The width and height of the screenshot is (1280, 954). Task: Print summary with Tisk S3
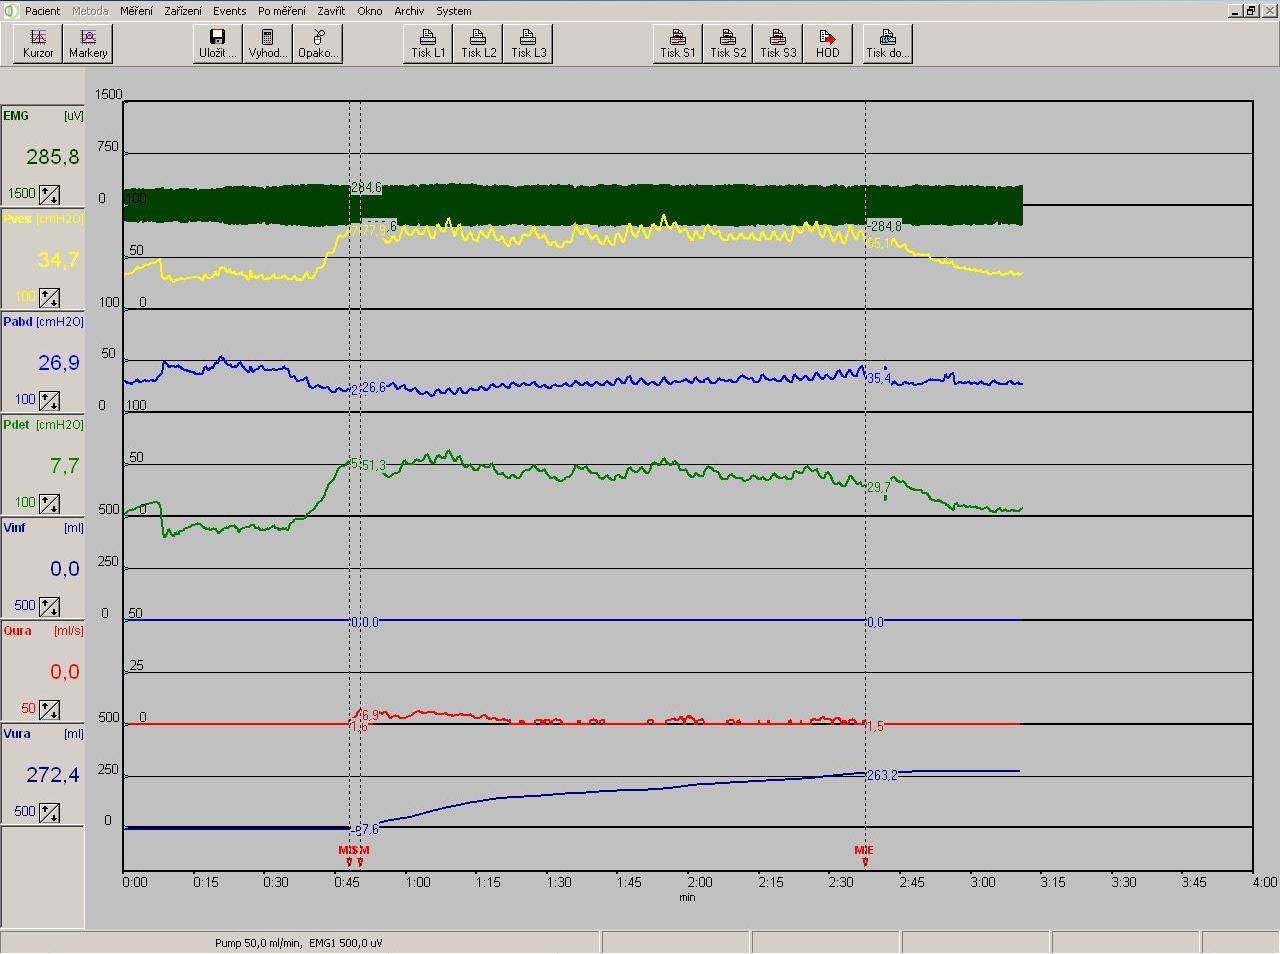click(778, 44)
